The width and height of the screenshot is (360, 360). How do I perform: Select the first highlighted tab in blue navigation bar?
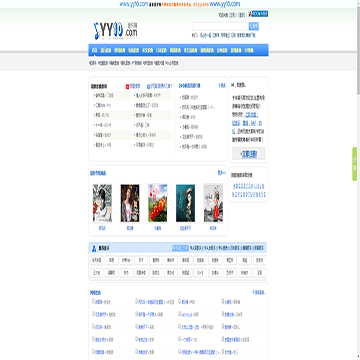95,50
